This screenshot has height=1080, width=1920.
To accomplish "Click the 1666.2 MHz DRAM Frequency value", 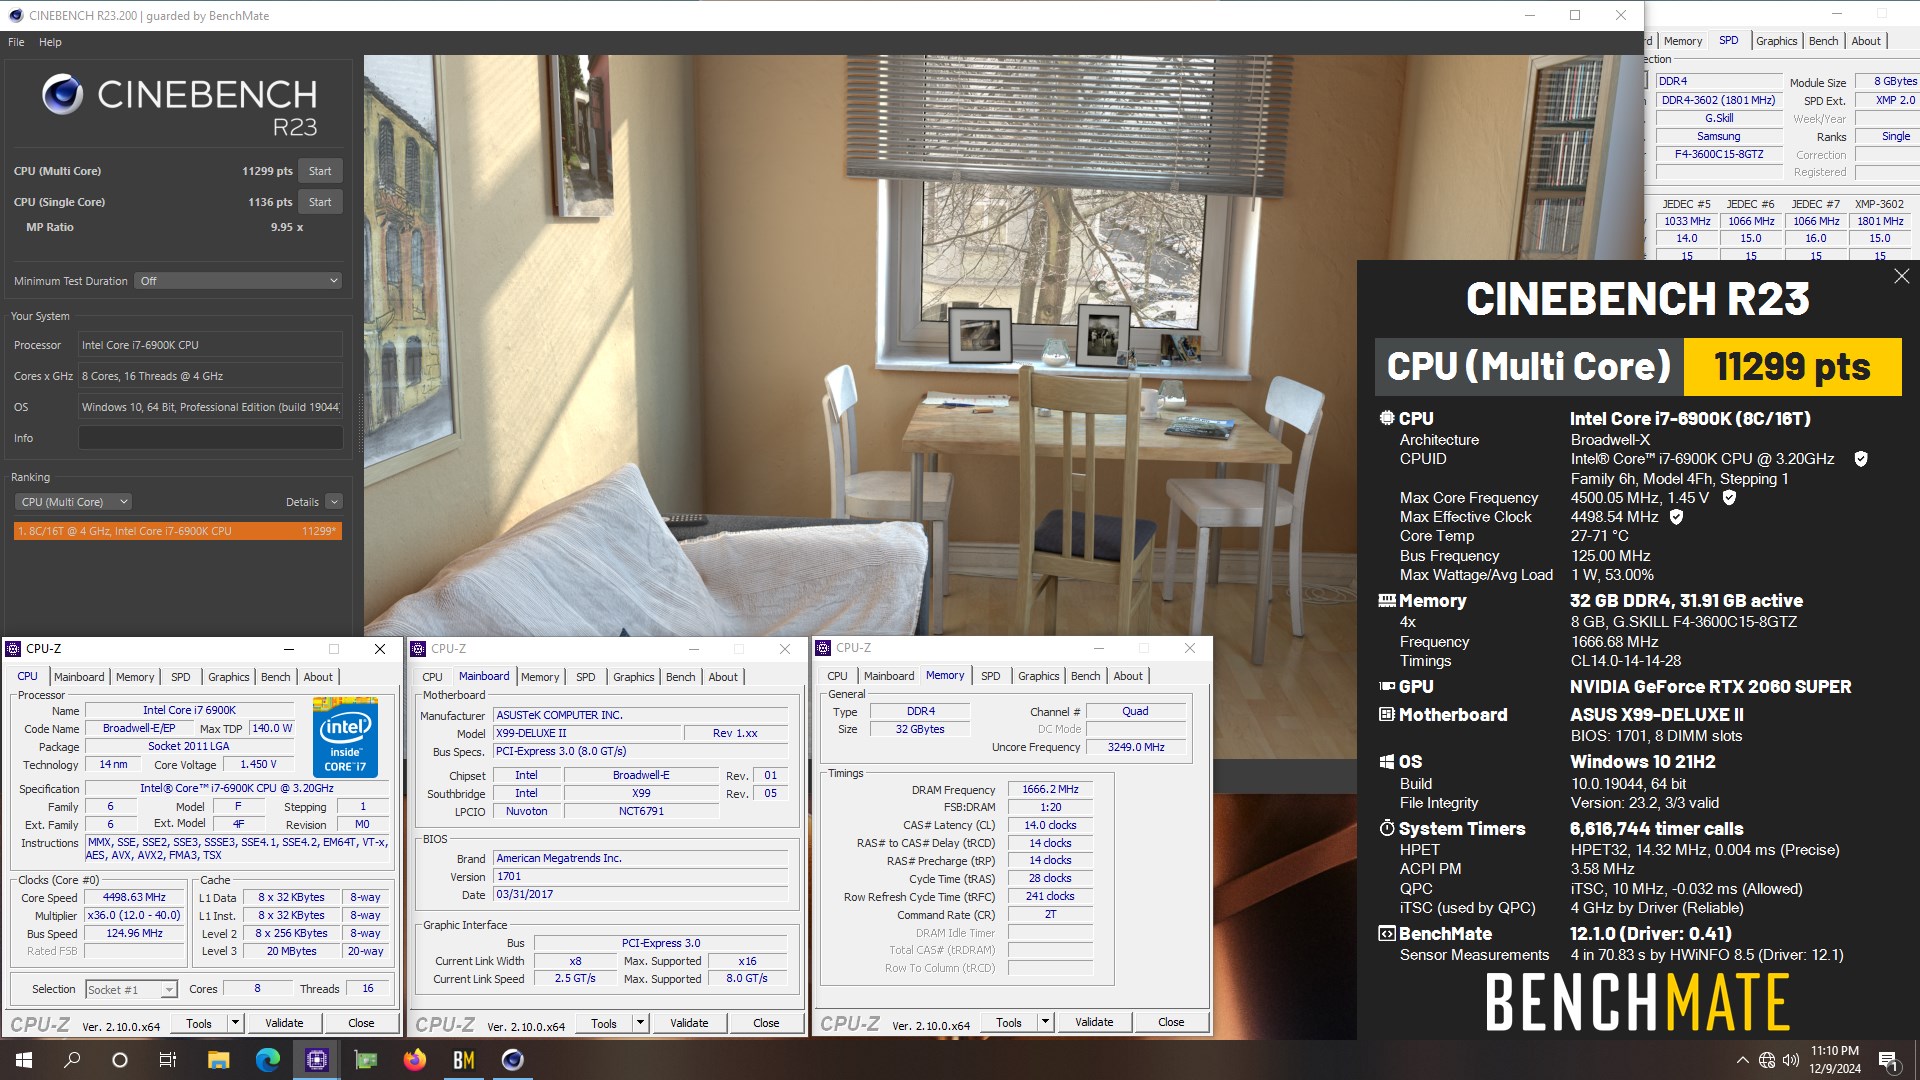I will 1050,790.
